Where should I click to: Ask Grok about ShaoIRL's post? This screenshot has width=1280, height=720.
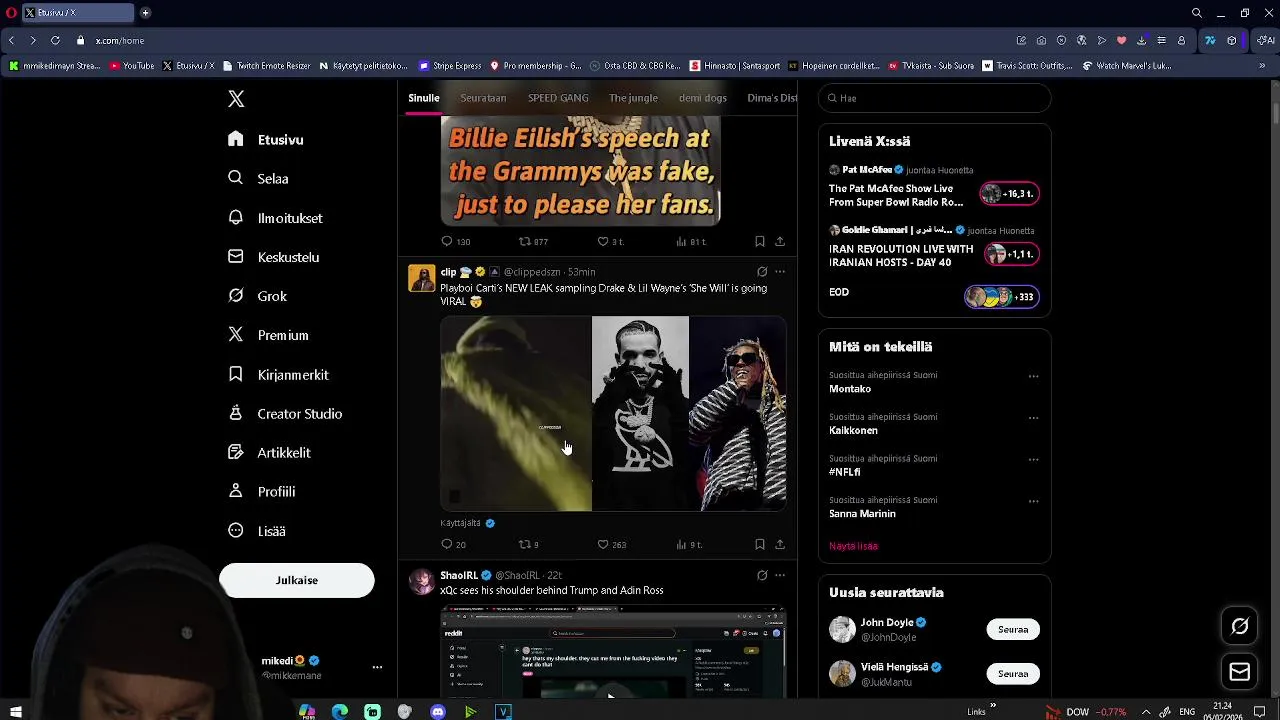[762, 575]
